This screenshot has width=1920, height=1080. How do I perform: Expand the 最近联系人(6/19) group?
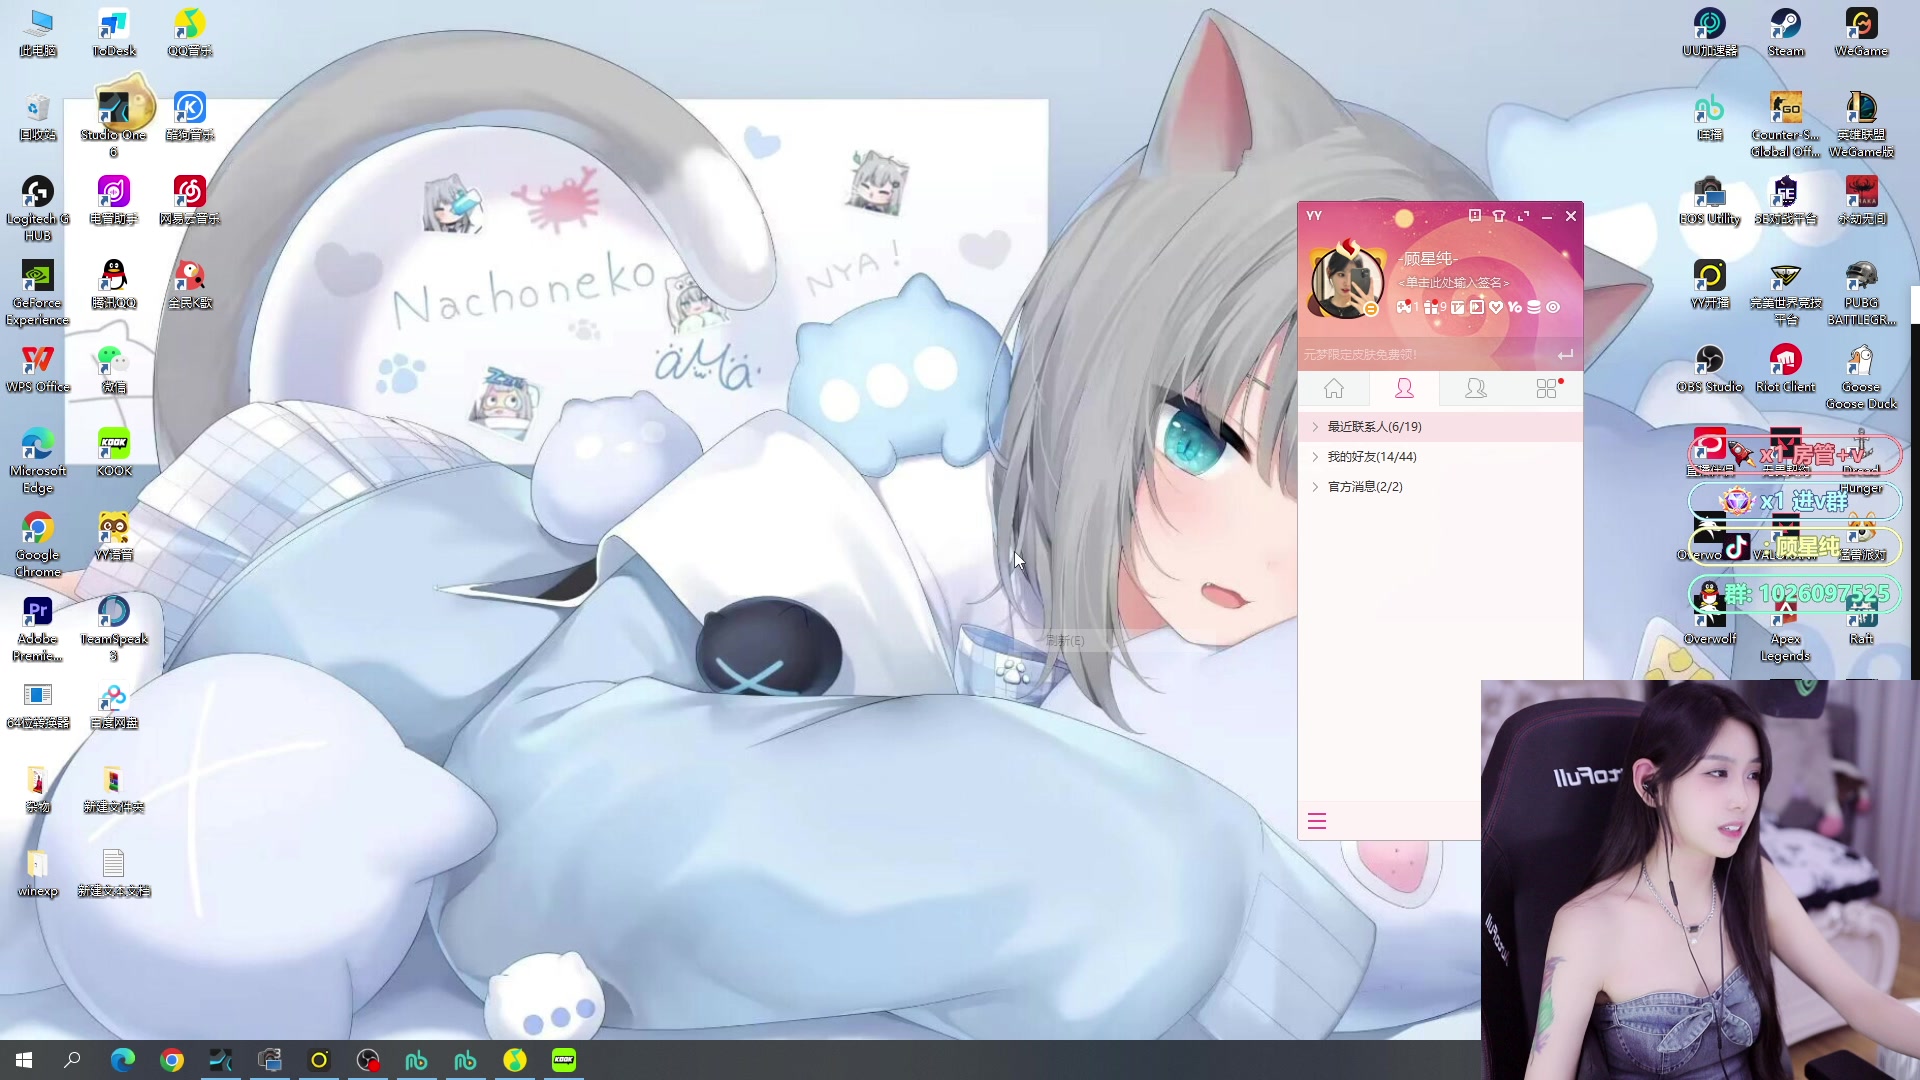(1440, 426)
